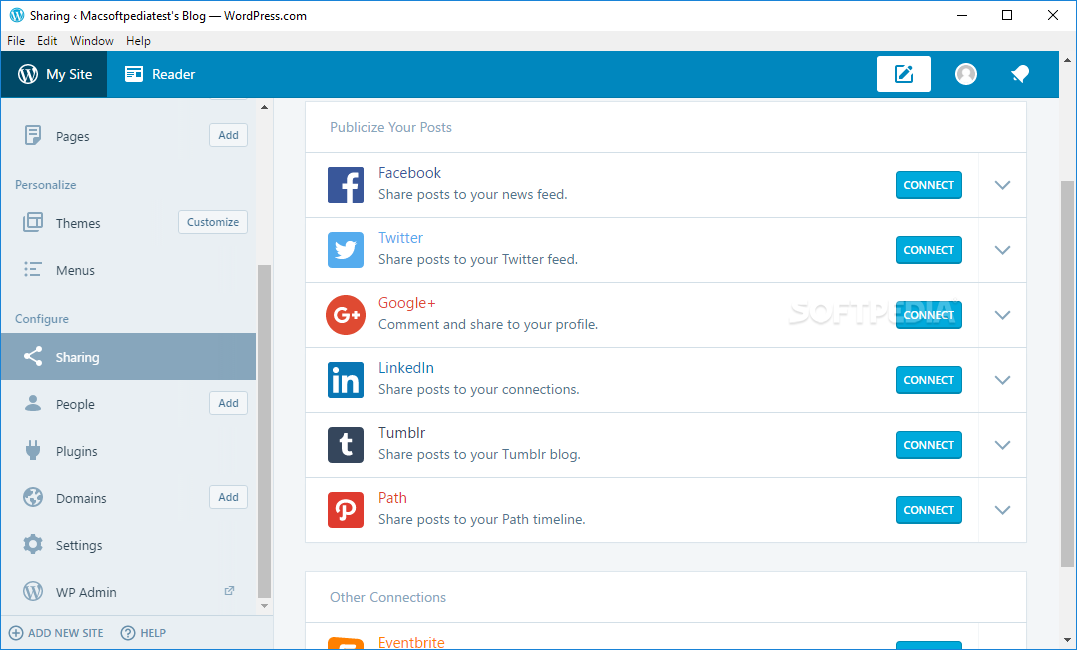Viewport: 1077px width, 650px height.
Task: Click the Tumblr logo icon
Action: [345, 445]
